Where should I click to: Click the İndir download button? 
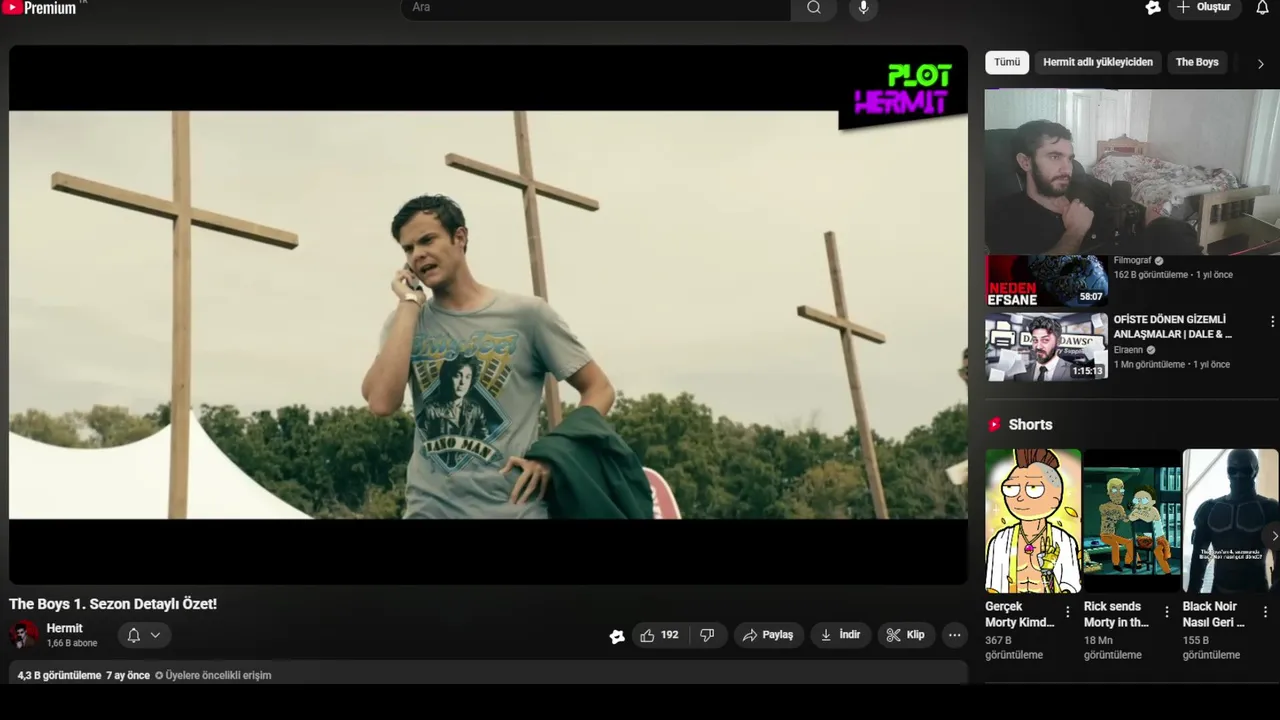pos(840,635)
